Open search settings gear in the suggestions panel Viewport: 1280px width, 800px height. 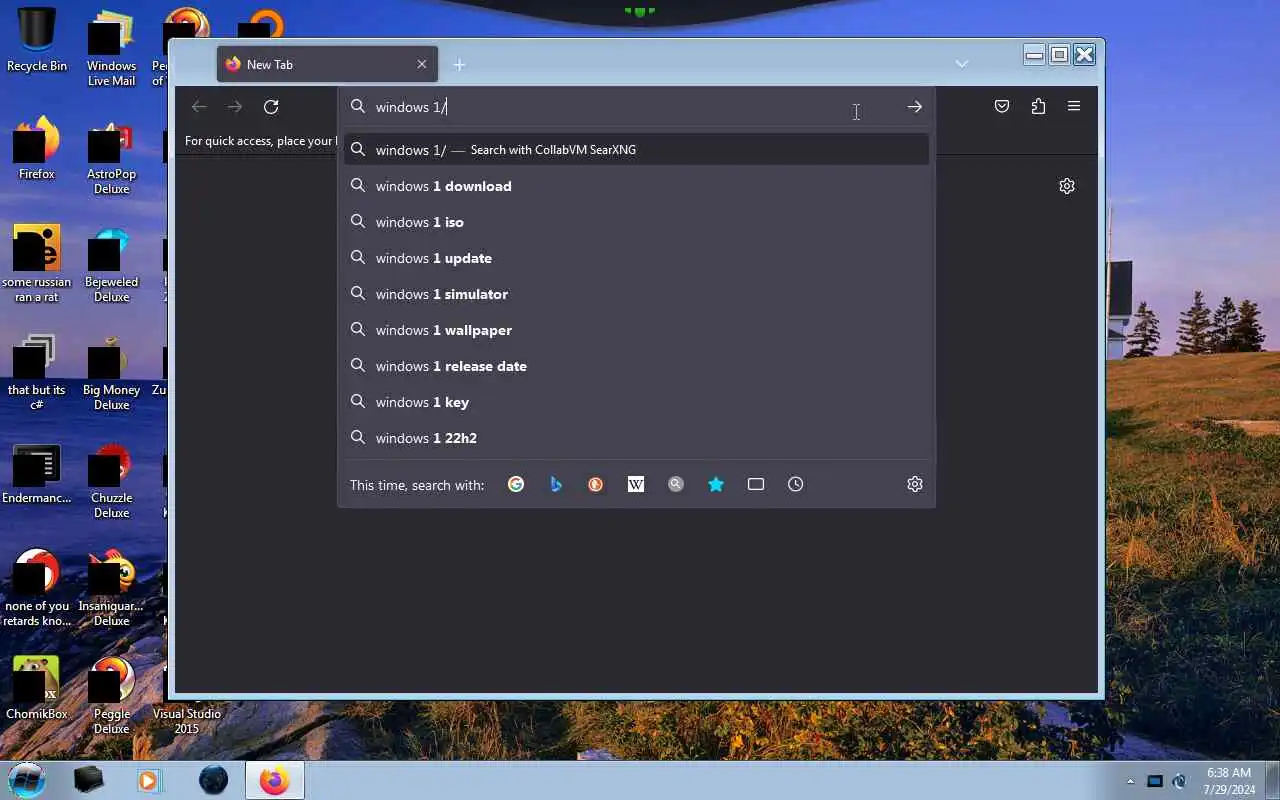pos(915,484)
